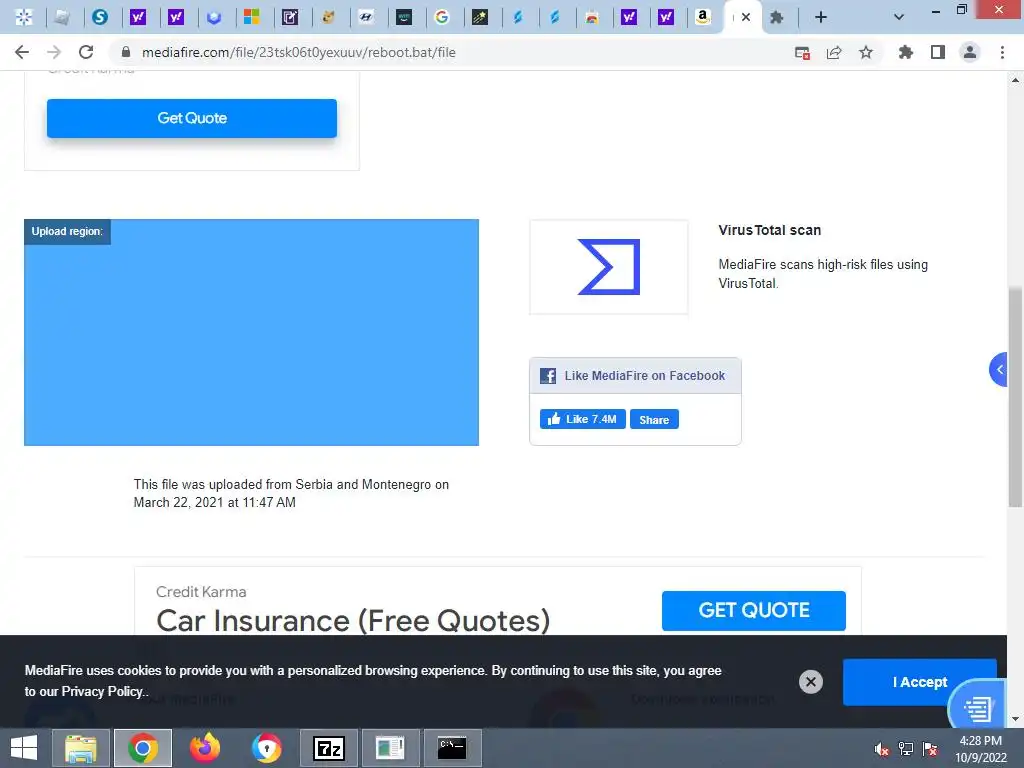Click the scrollbar up arrow
Viewport: 1024px width, 768px height.
click(x=1015, y=80)
